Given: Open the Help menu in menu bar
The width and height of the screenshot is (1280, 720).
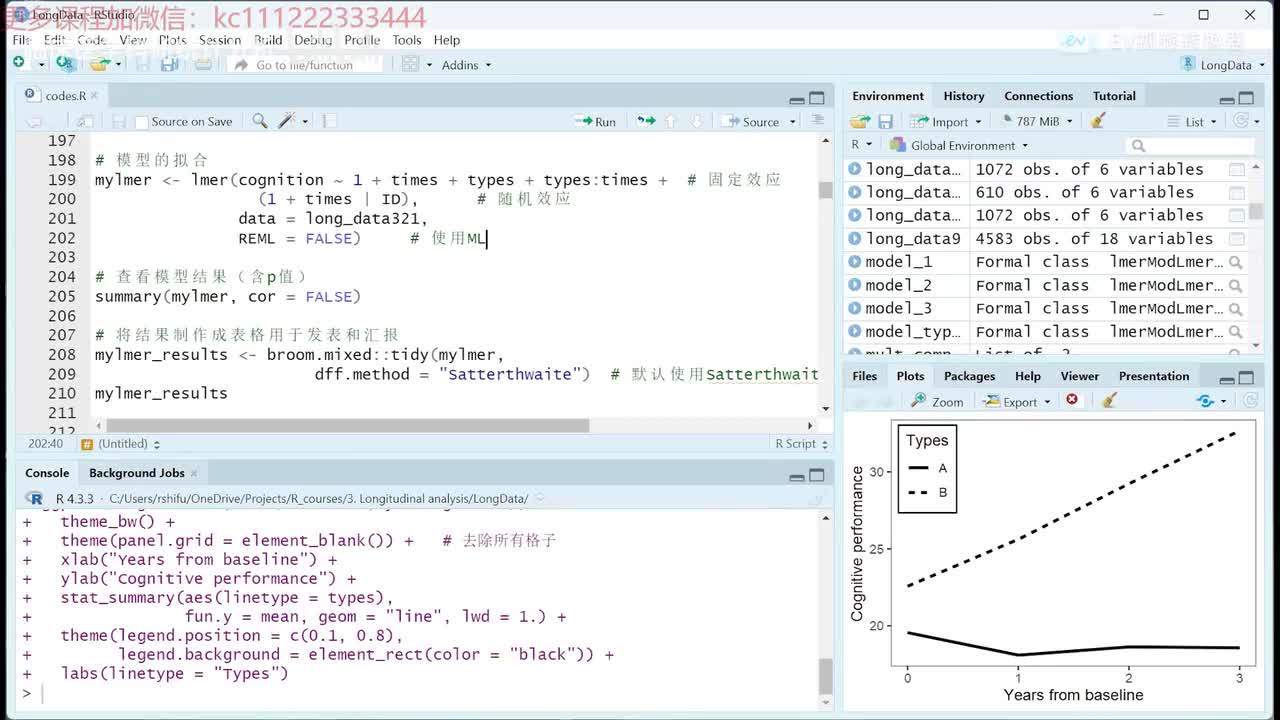Looking at the screenshot, I should point(447,40).
